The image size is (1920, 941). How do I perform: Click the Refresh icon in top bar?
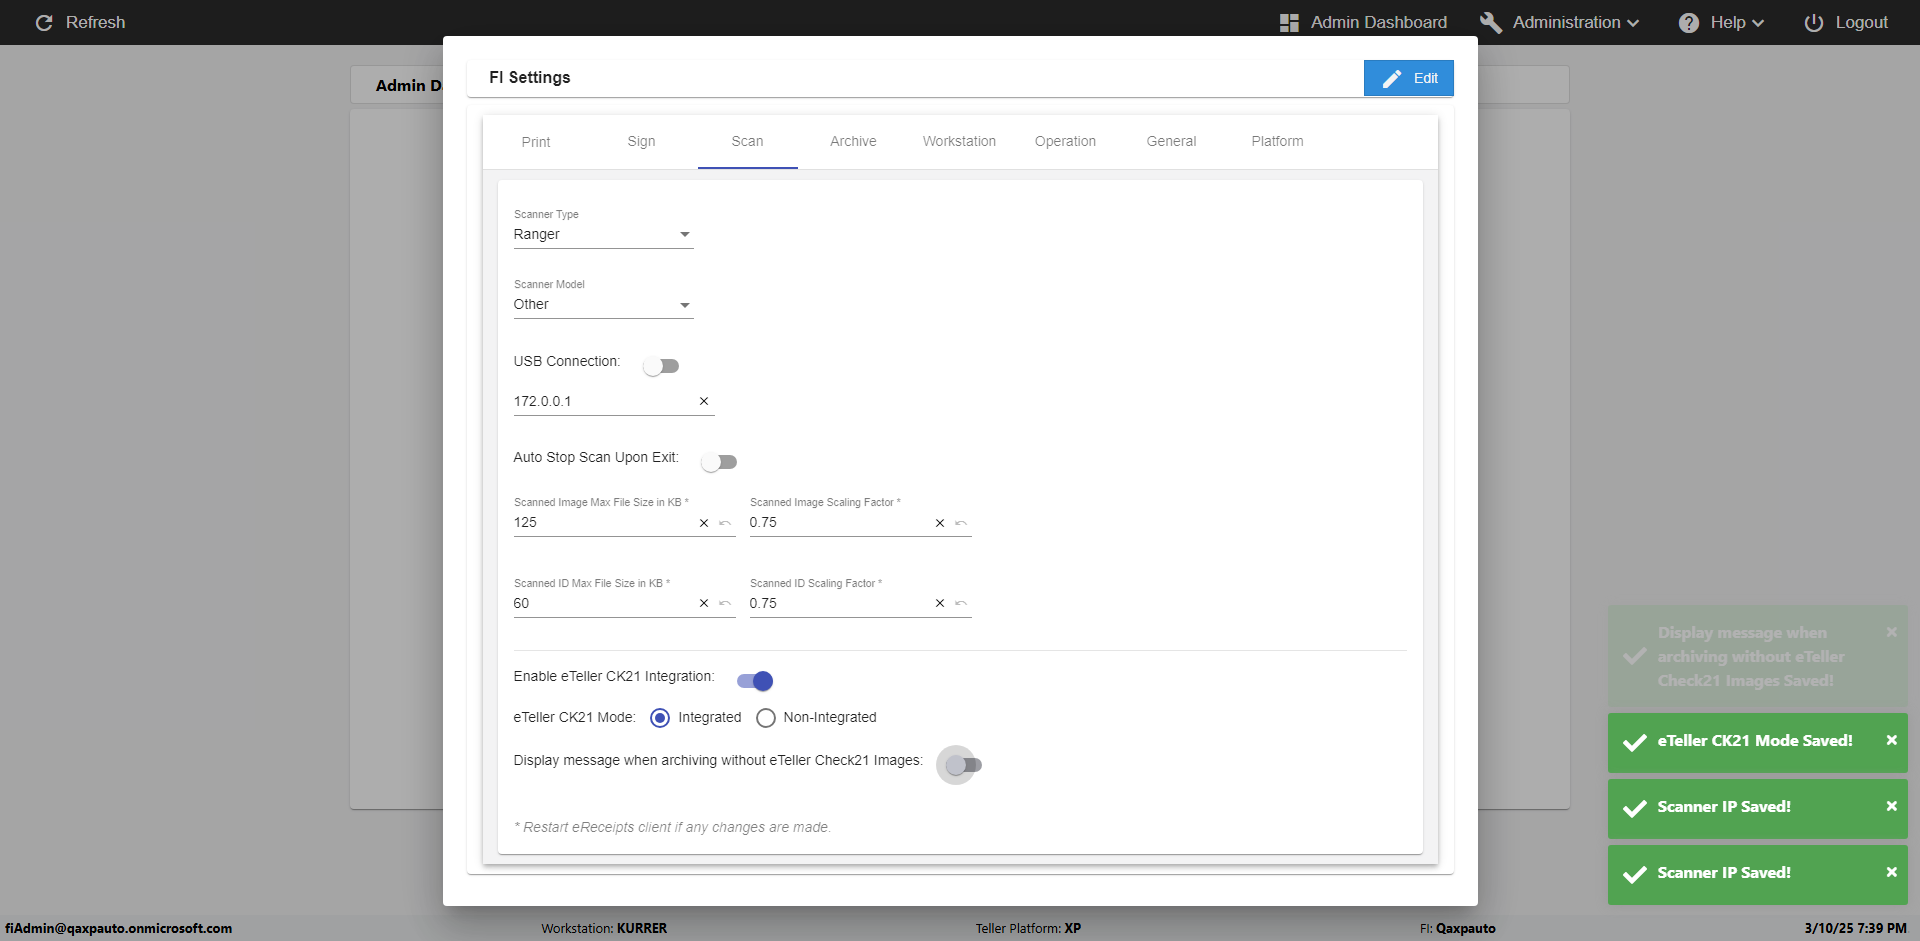tap(44, 22)
